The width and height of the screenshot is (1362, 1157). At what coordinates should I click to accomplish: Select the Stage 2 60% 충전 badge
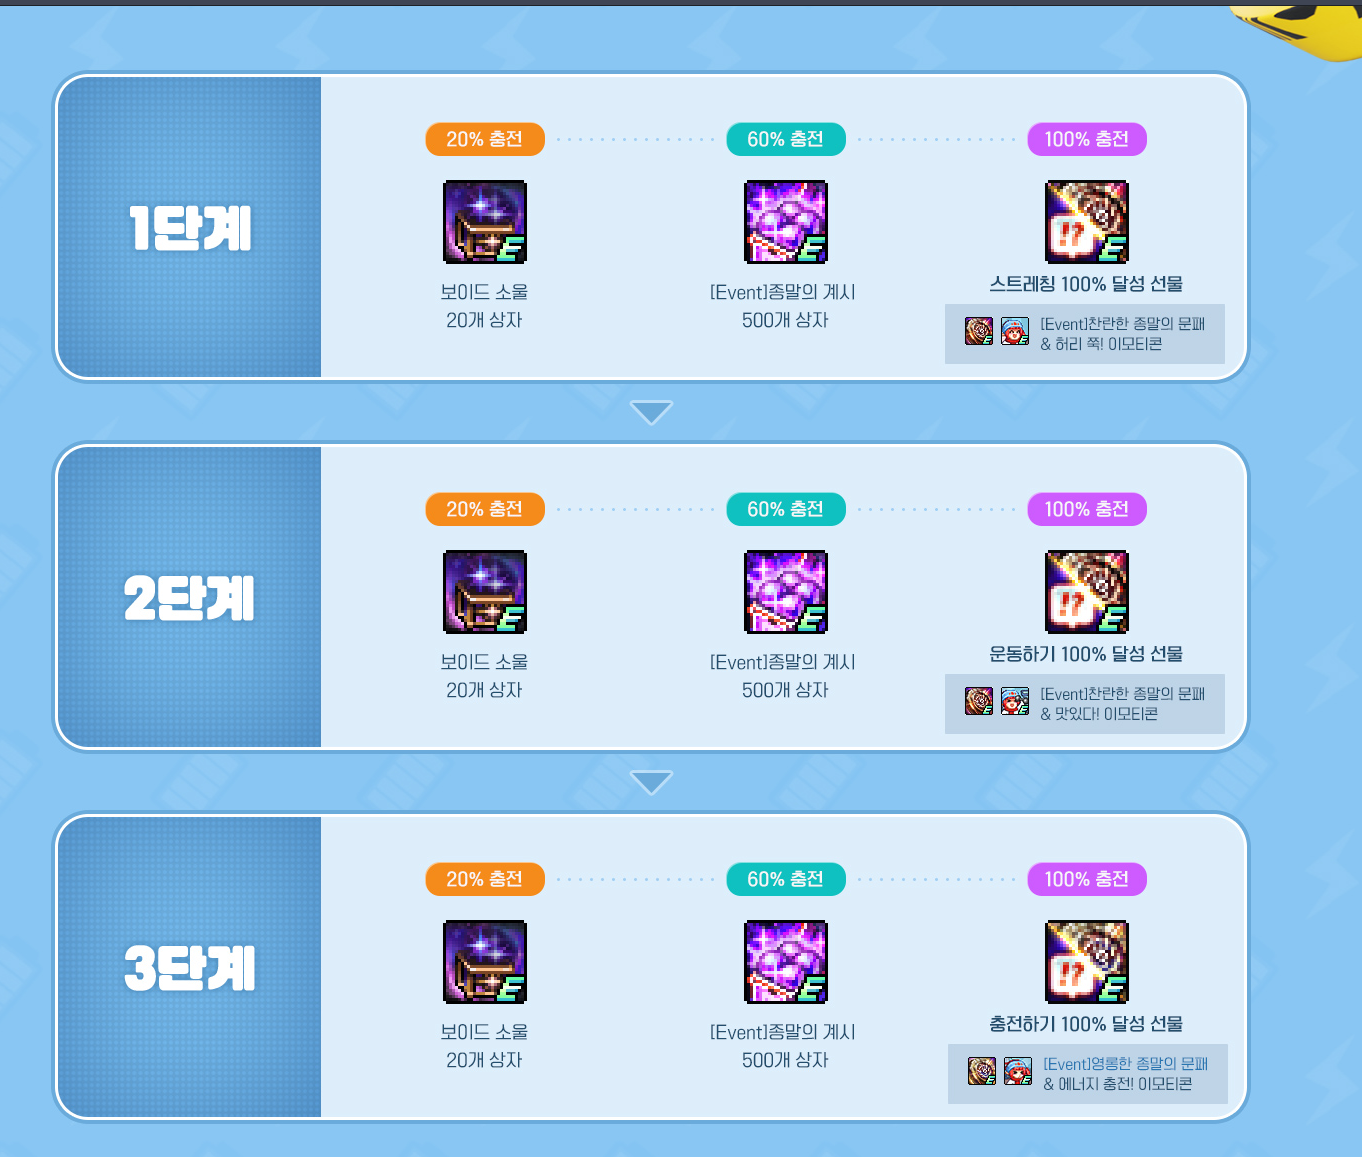[x=786, y=509]
